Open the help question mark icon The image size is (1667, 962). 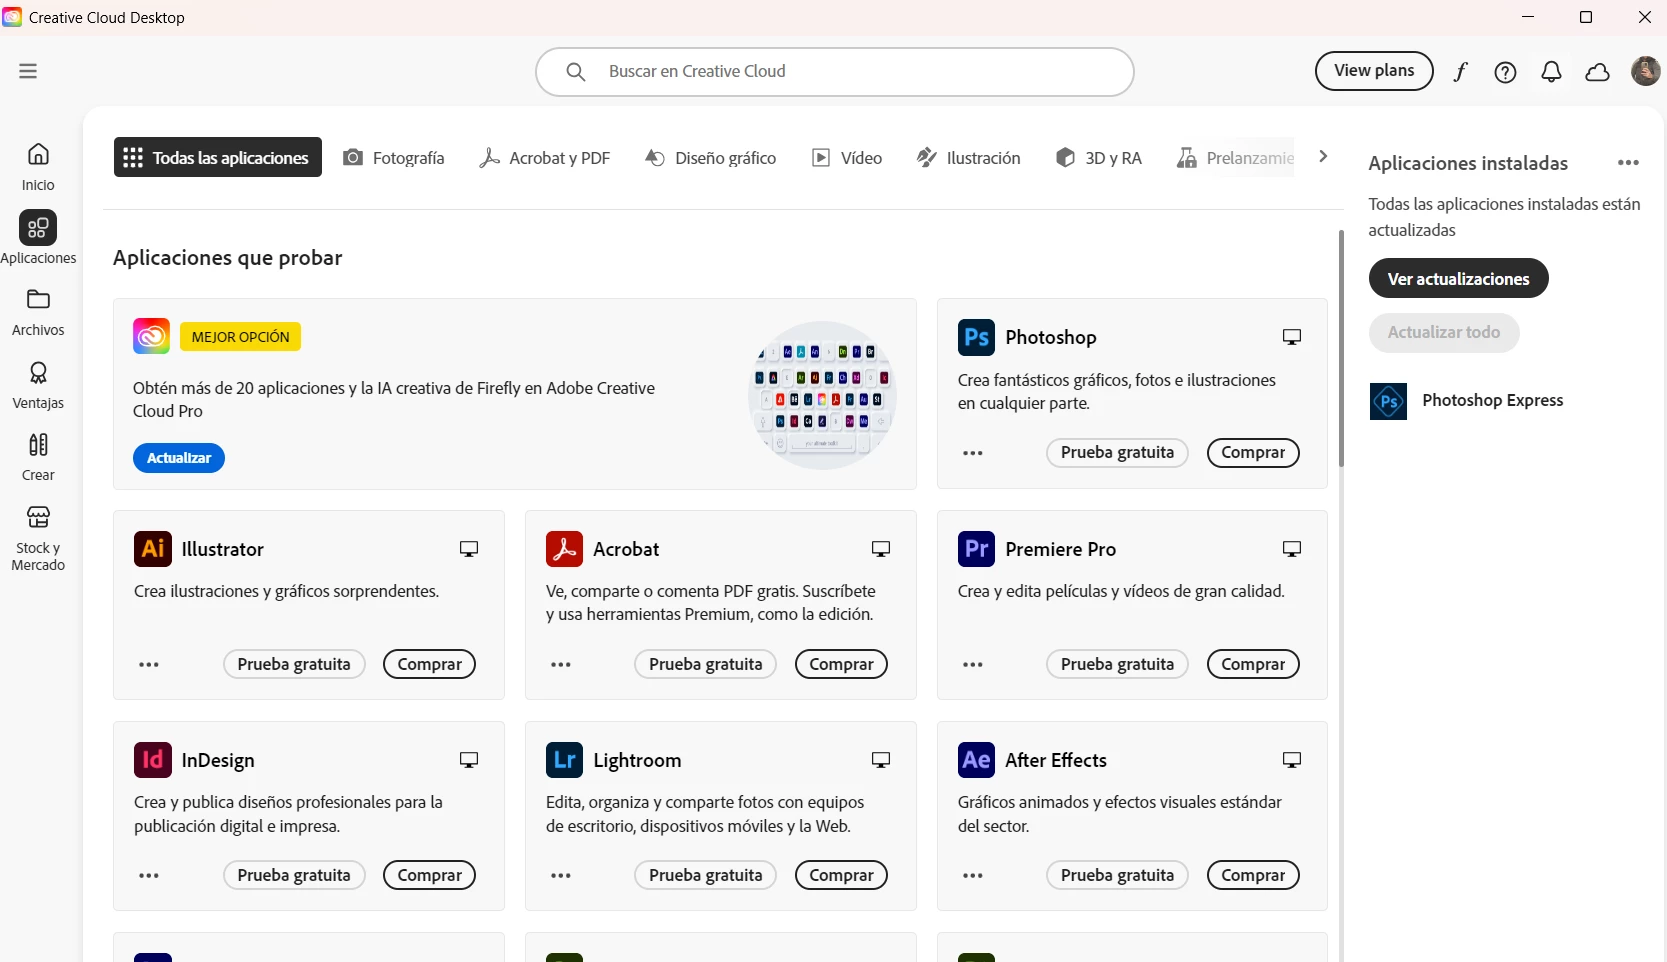pyautogui.click(x=1505, y=72)
